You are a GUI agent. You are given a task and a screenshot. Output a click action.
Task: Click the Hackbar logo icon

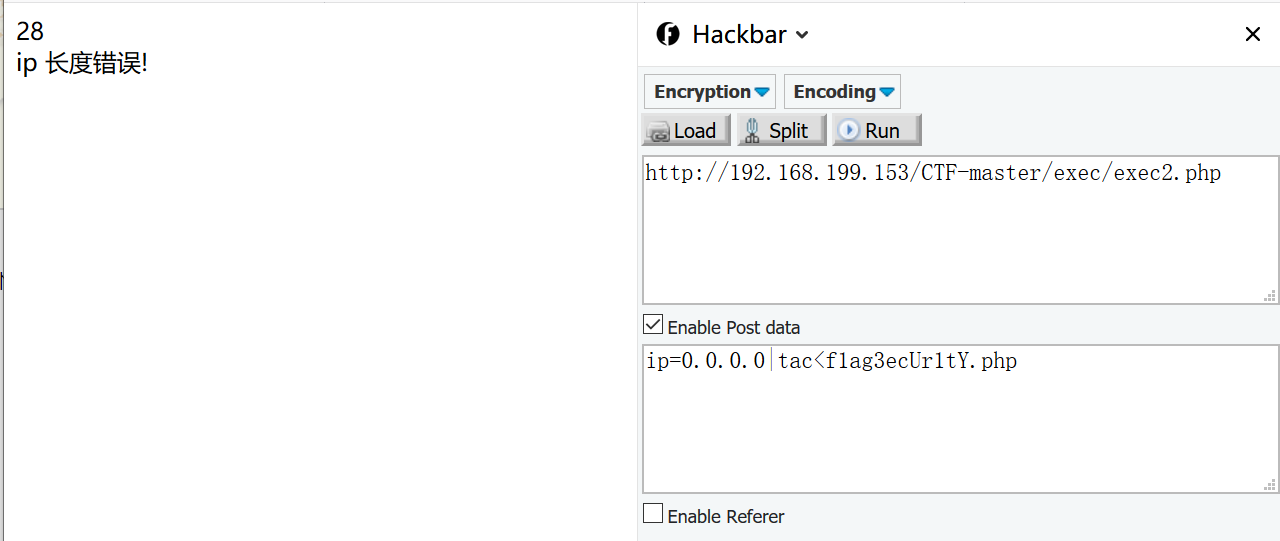pyautogui.click(x=668, y=34)
